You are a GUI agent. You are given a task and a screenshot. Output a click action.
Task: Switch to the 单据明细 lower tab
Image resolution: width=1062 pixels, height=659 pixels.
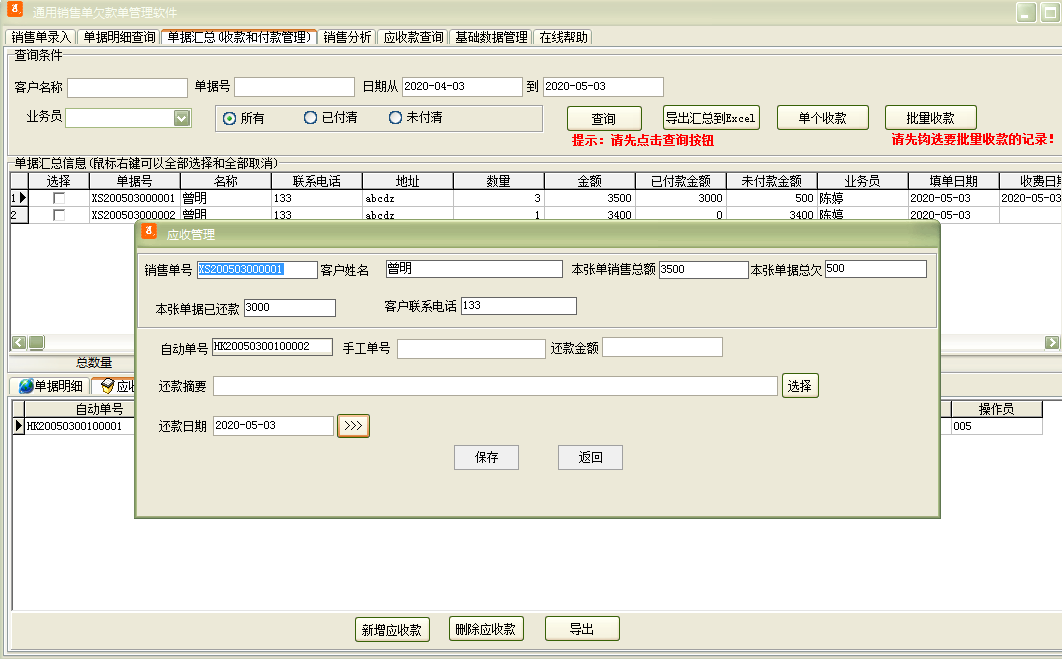(x=50, y=386)
